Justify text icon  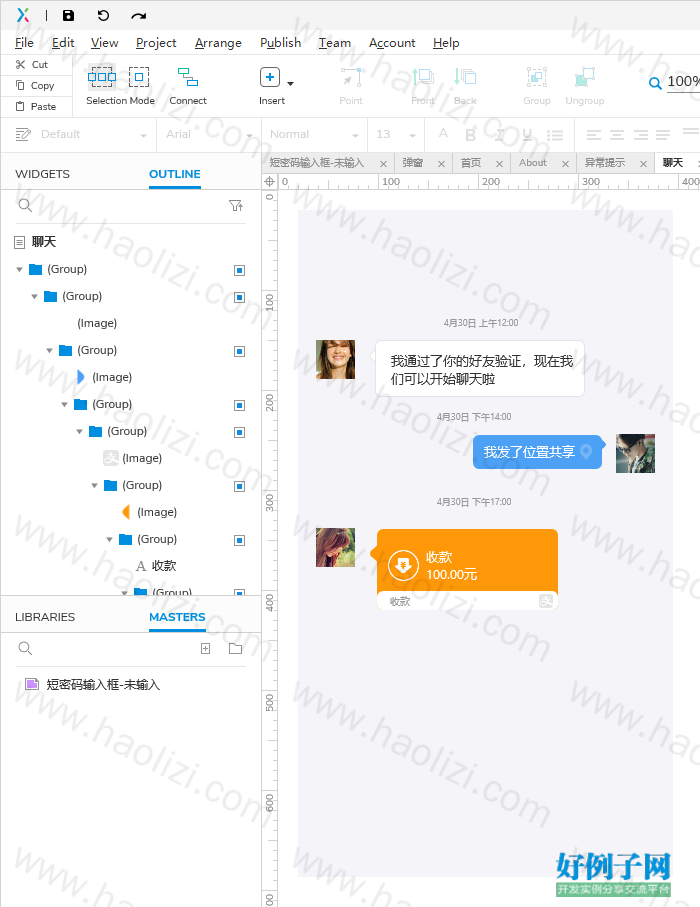(663, 135)
